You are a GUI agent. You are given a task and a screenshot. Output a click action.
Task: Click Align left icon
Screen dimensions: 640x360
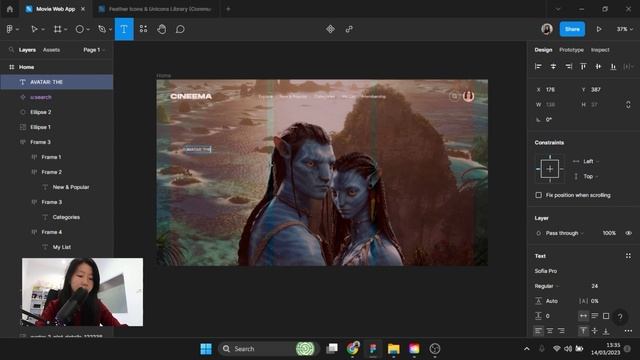pos(538,67)
